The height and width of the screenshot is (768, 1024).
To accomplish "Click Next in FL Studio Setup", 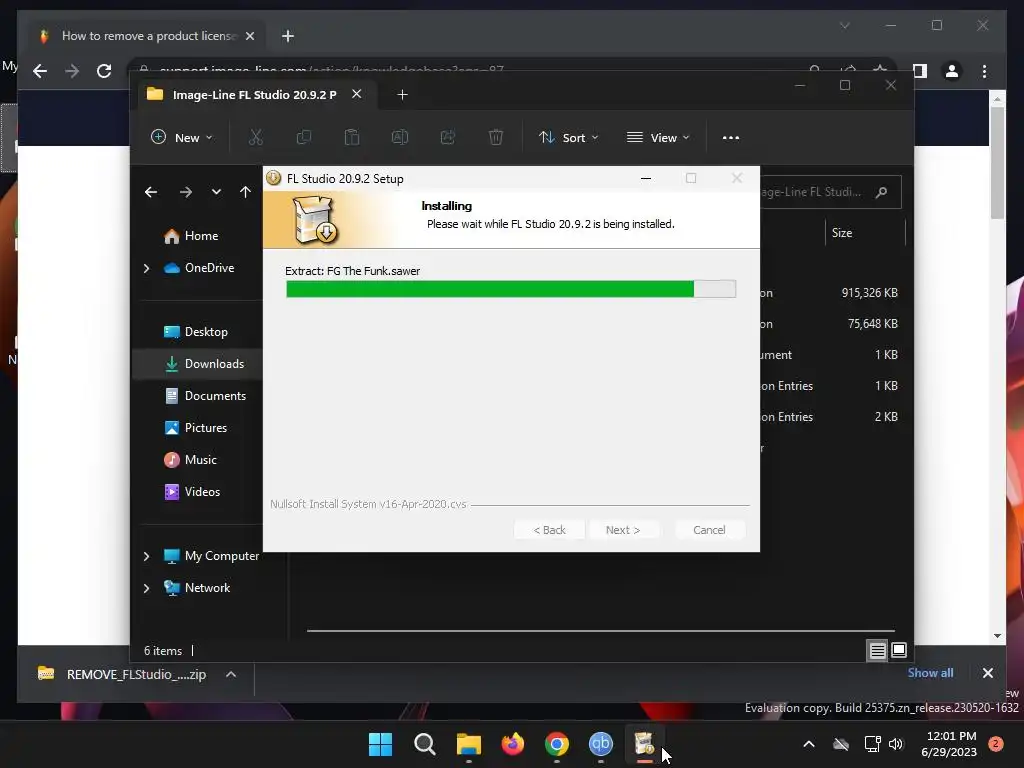I will click(623, 530).
